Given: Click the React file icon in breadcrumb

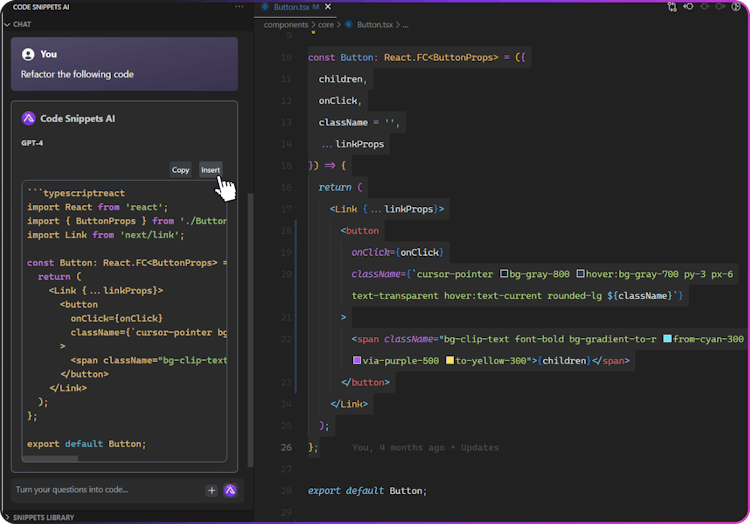Looking at the screenshot, I should [349, 25].
